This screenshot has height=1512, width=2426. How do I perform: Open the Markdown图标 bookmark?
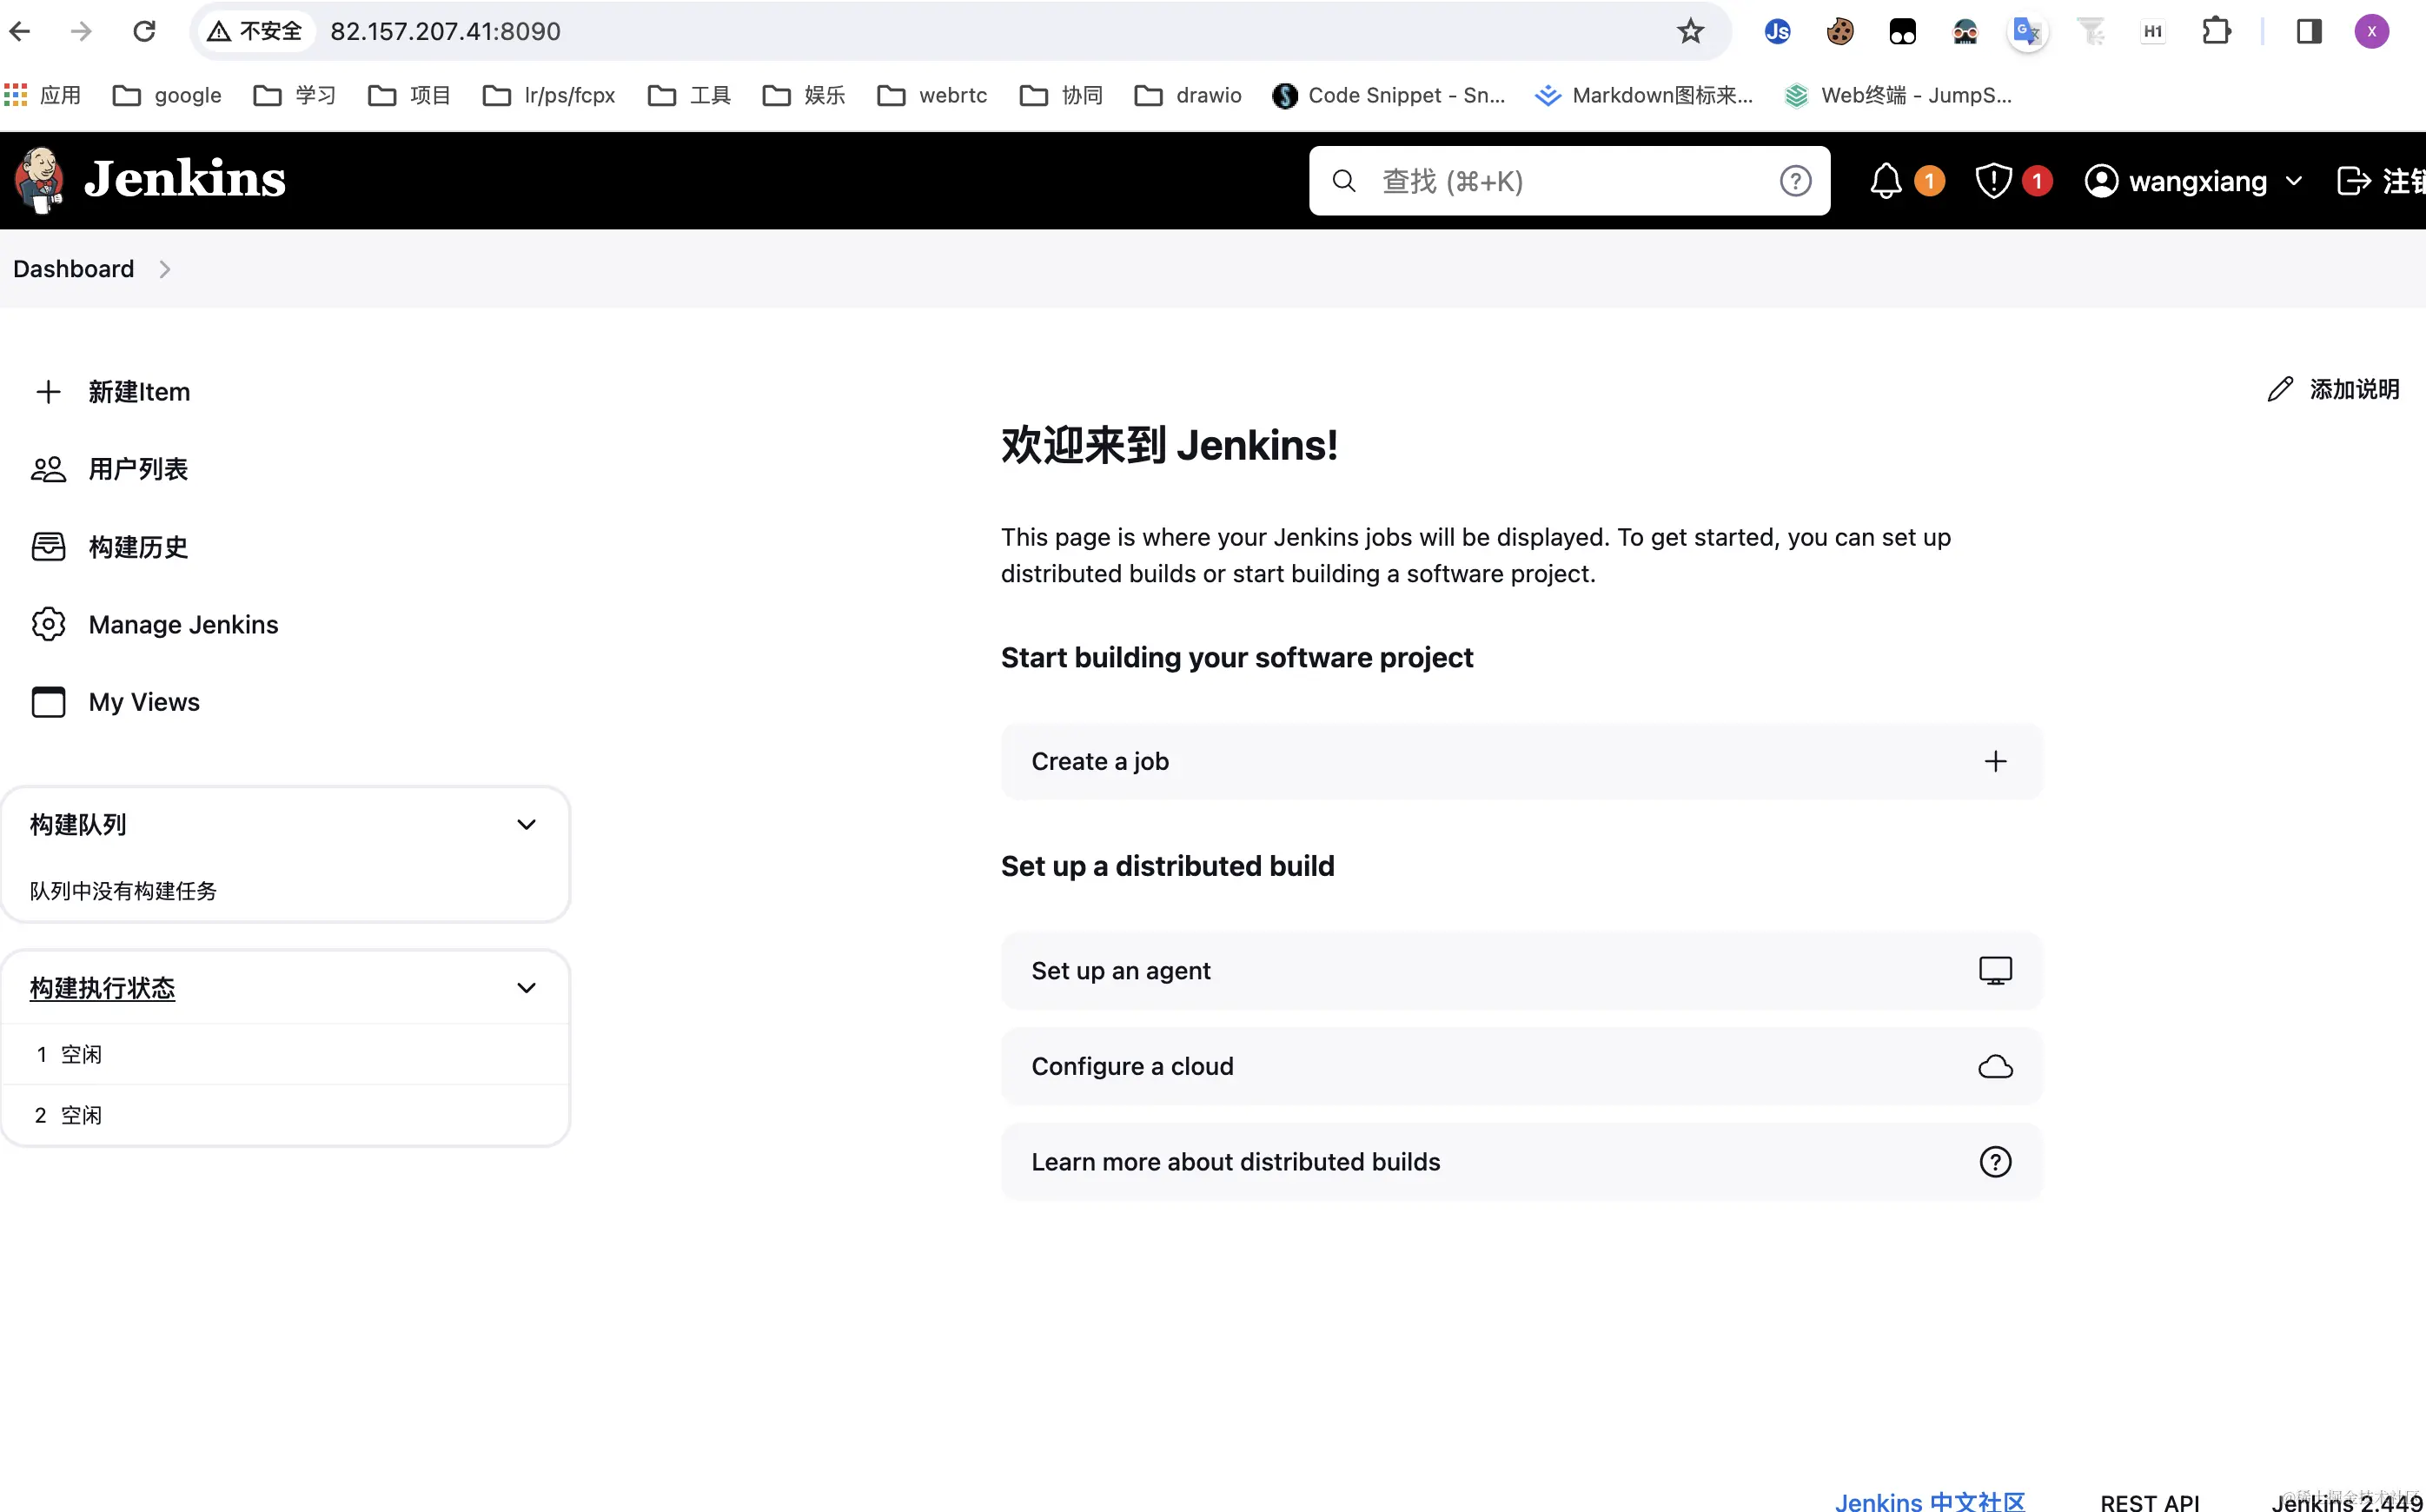coord(1644,95)
